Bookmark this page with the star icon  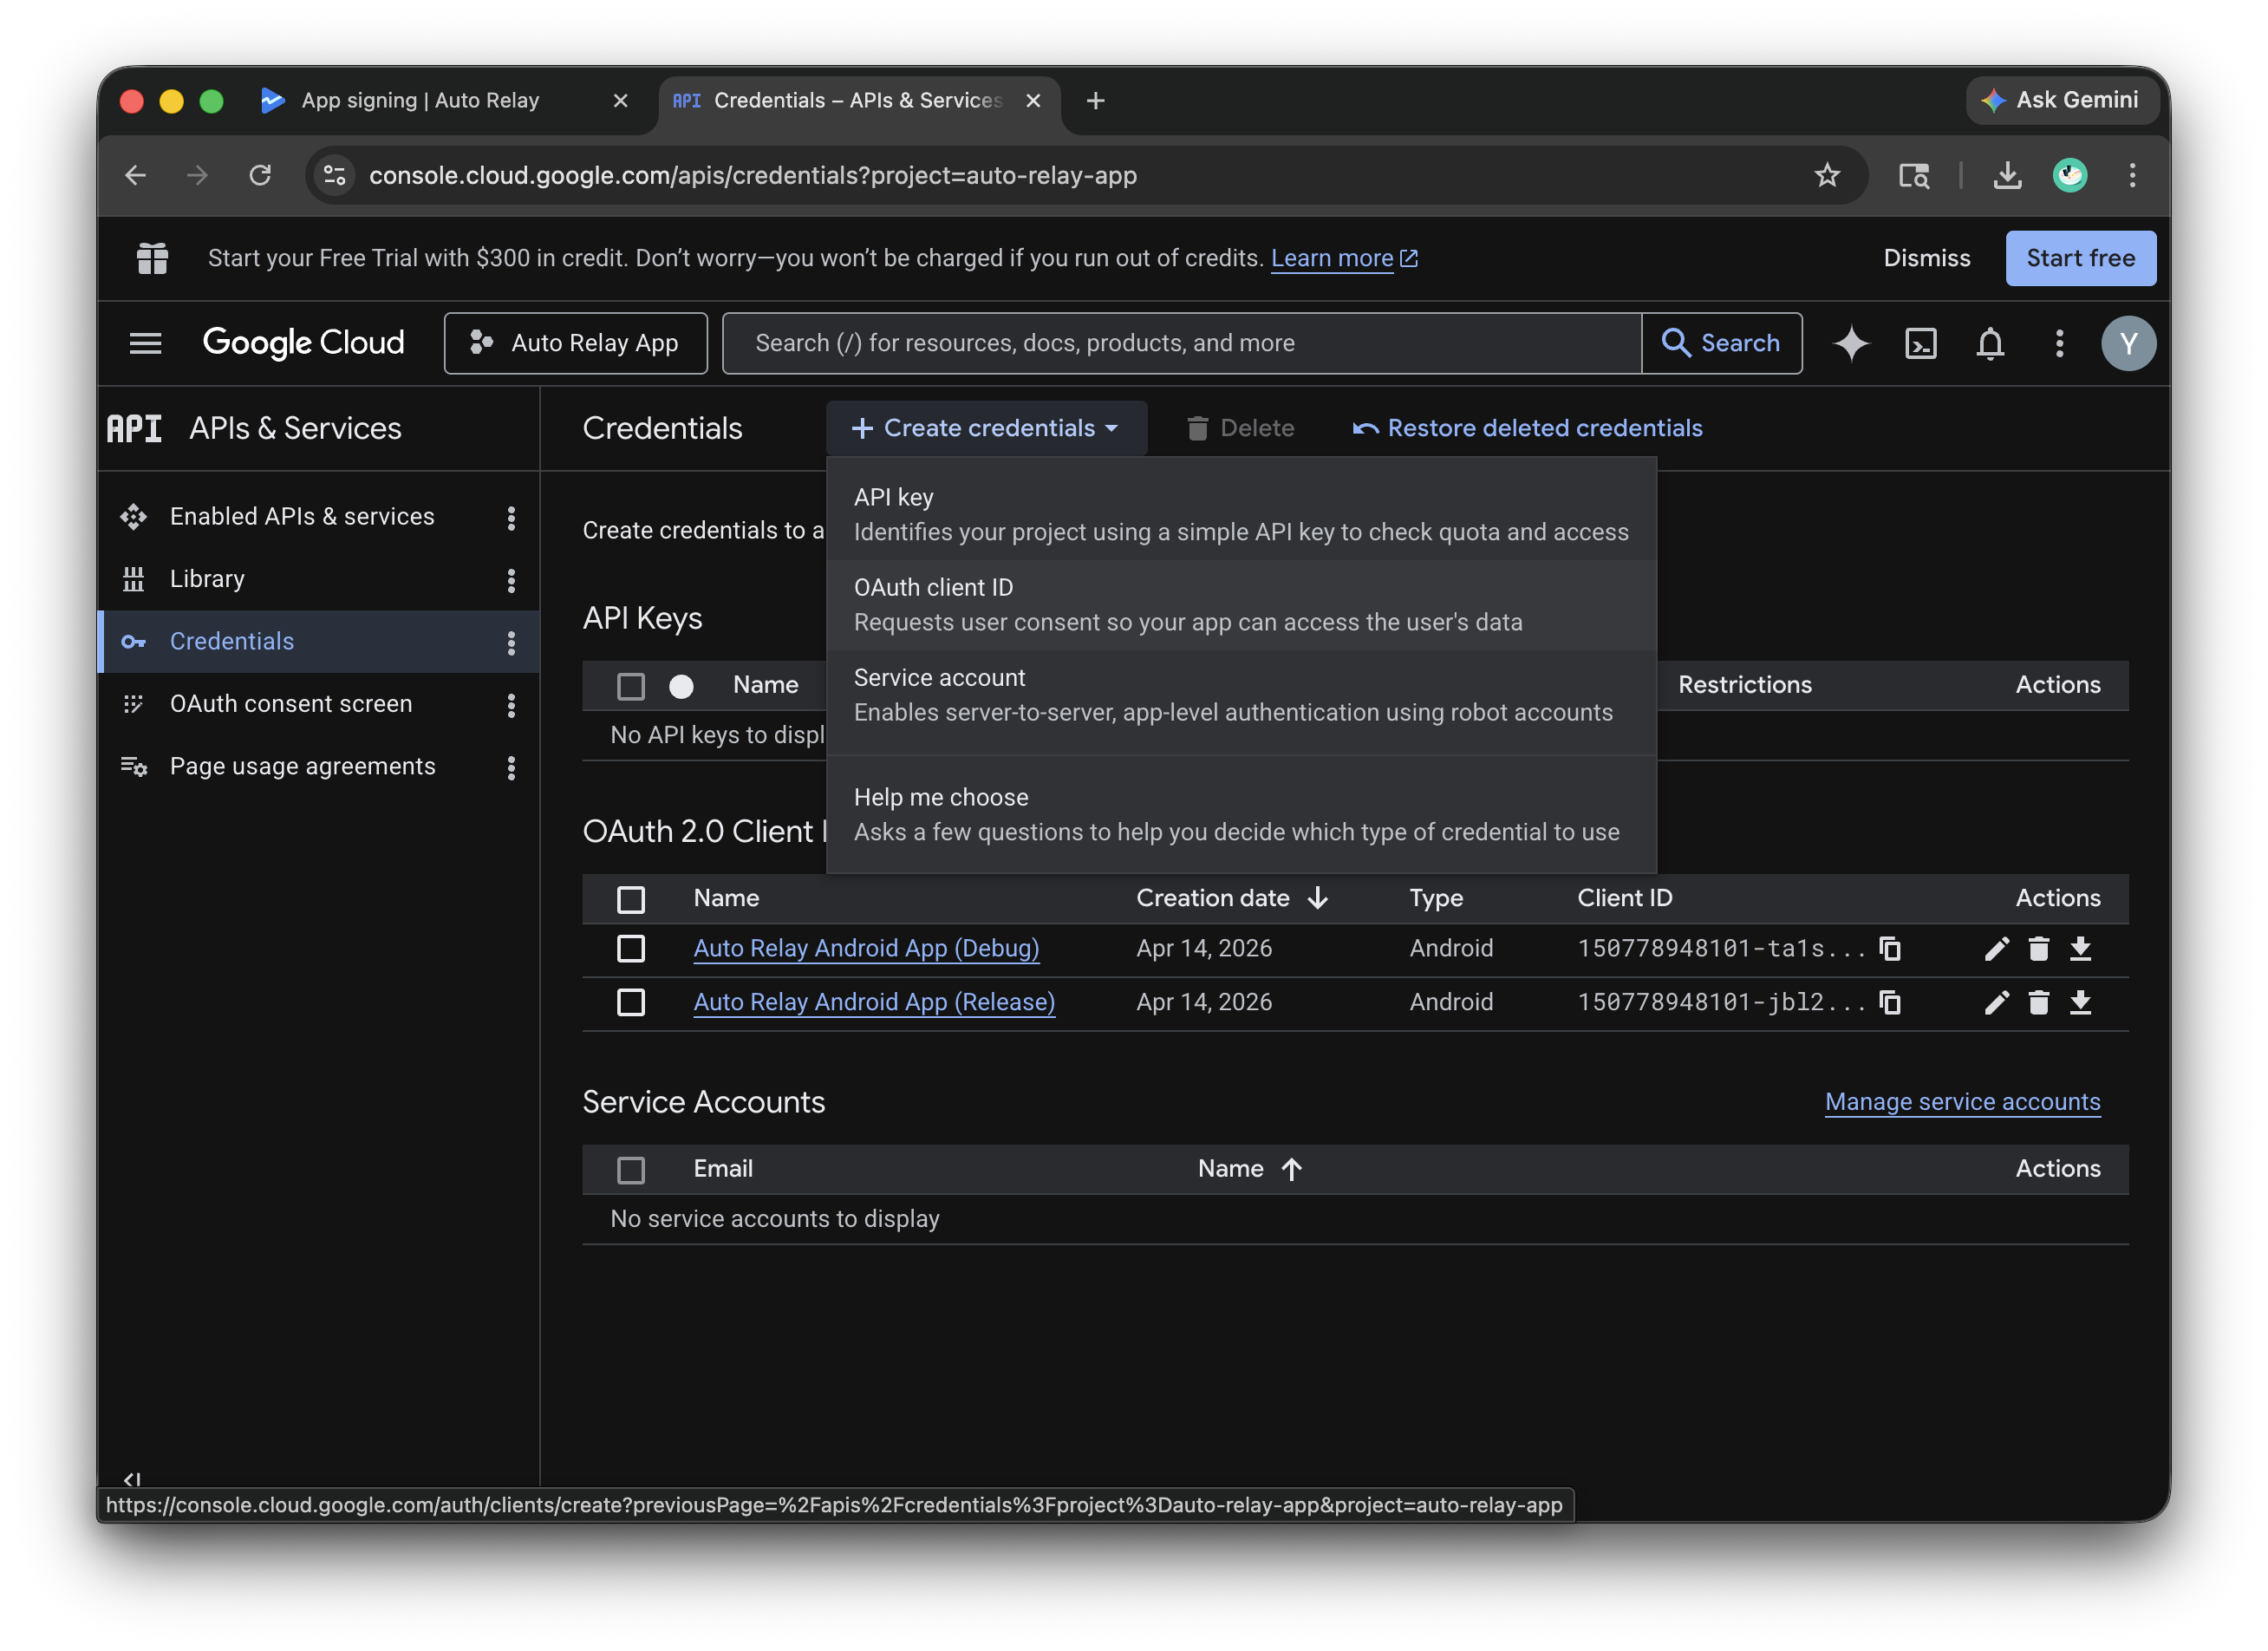(1826, 175)
